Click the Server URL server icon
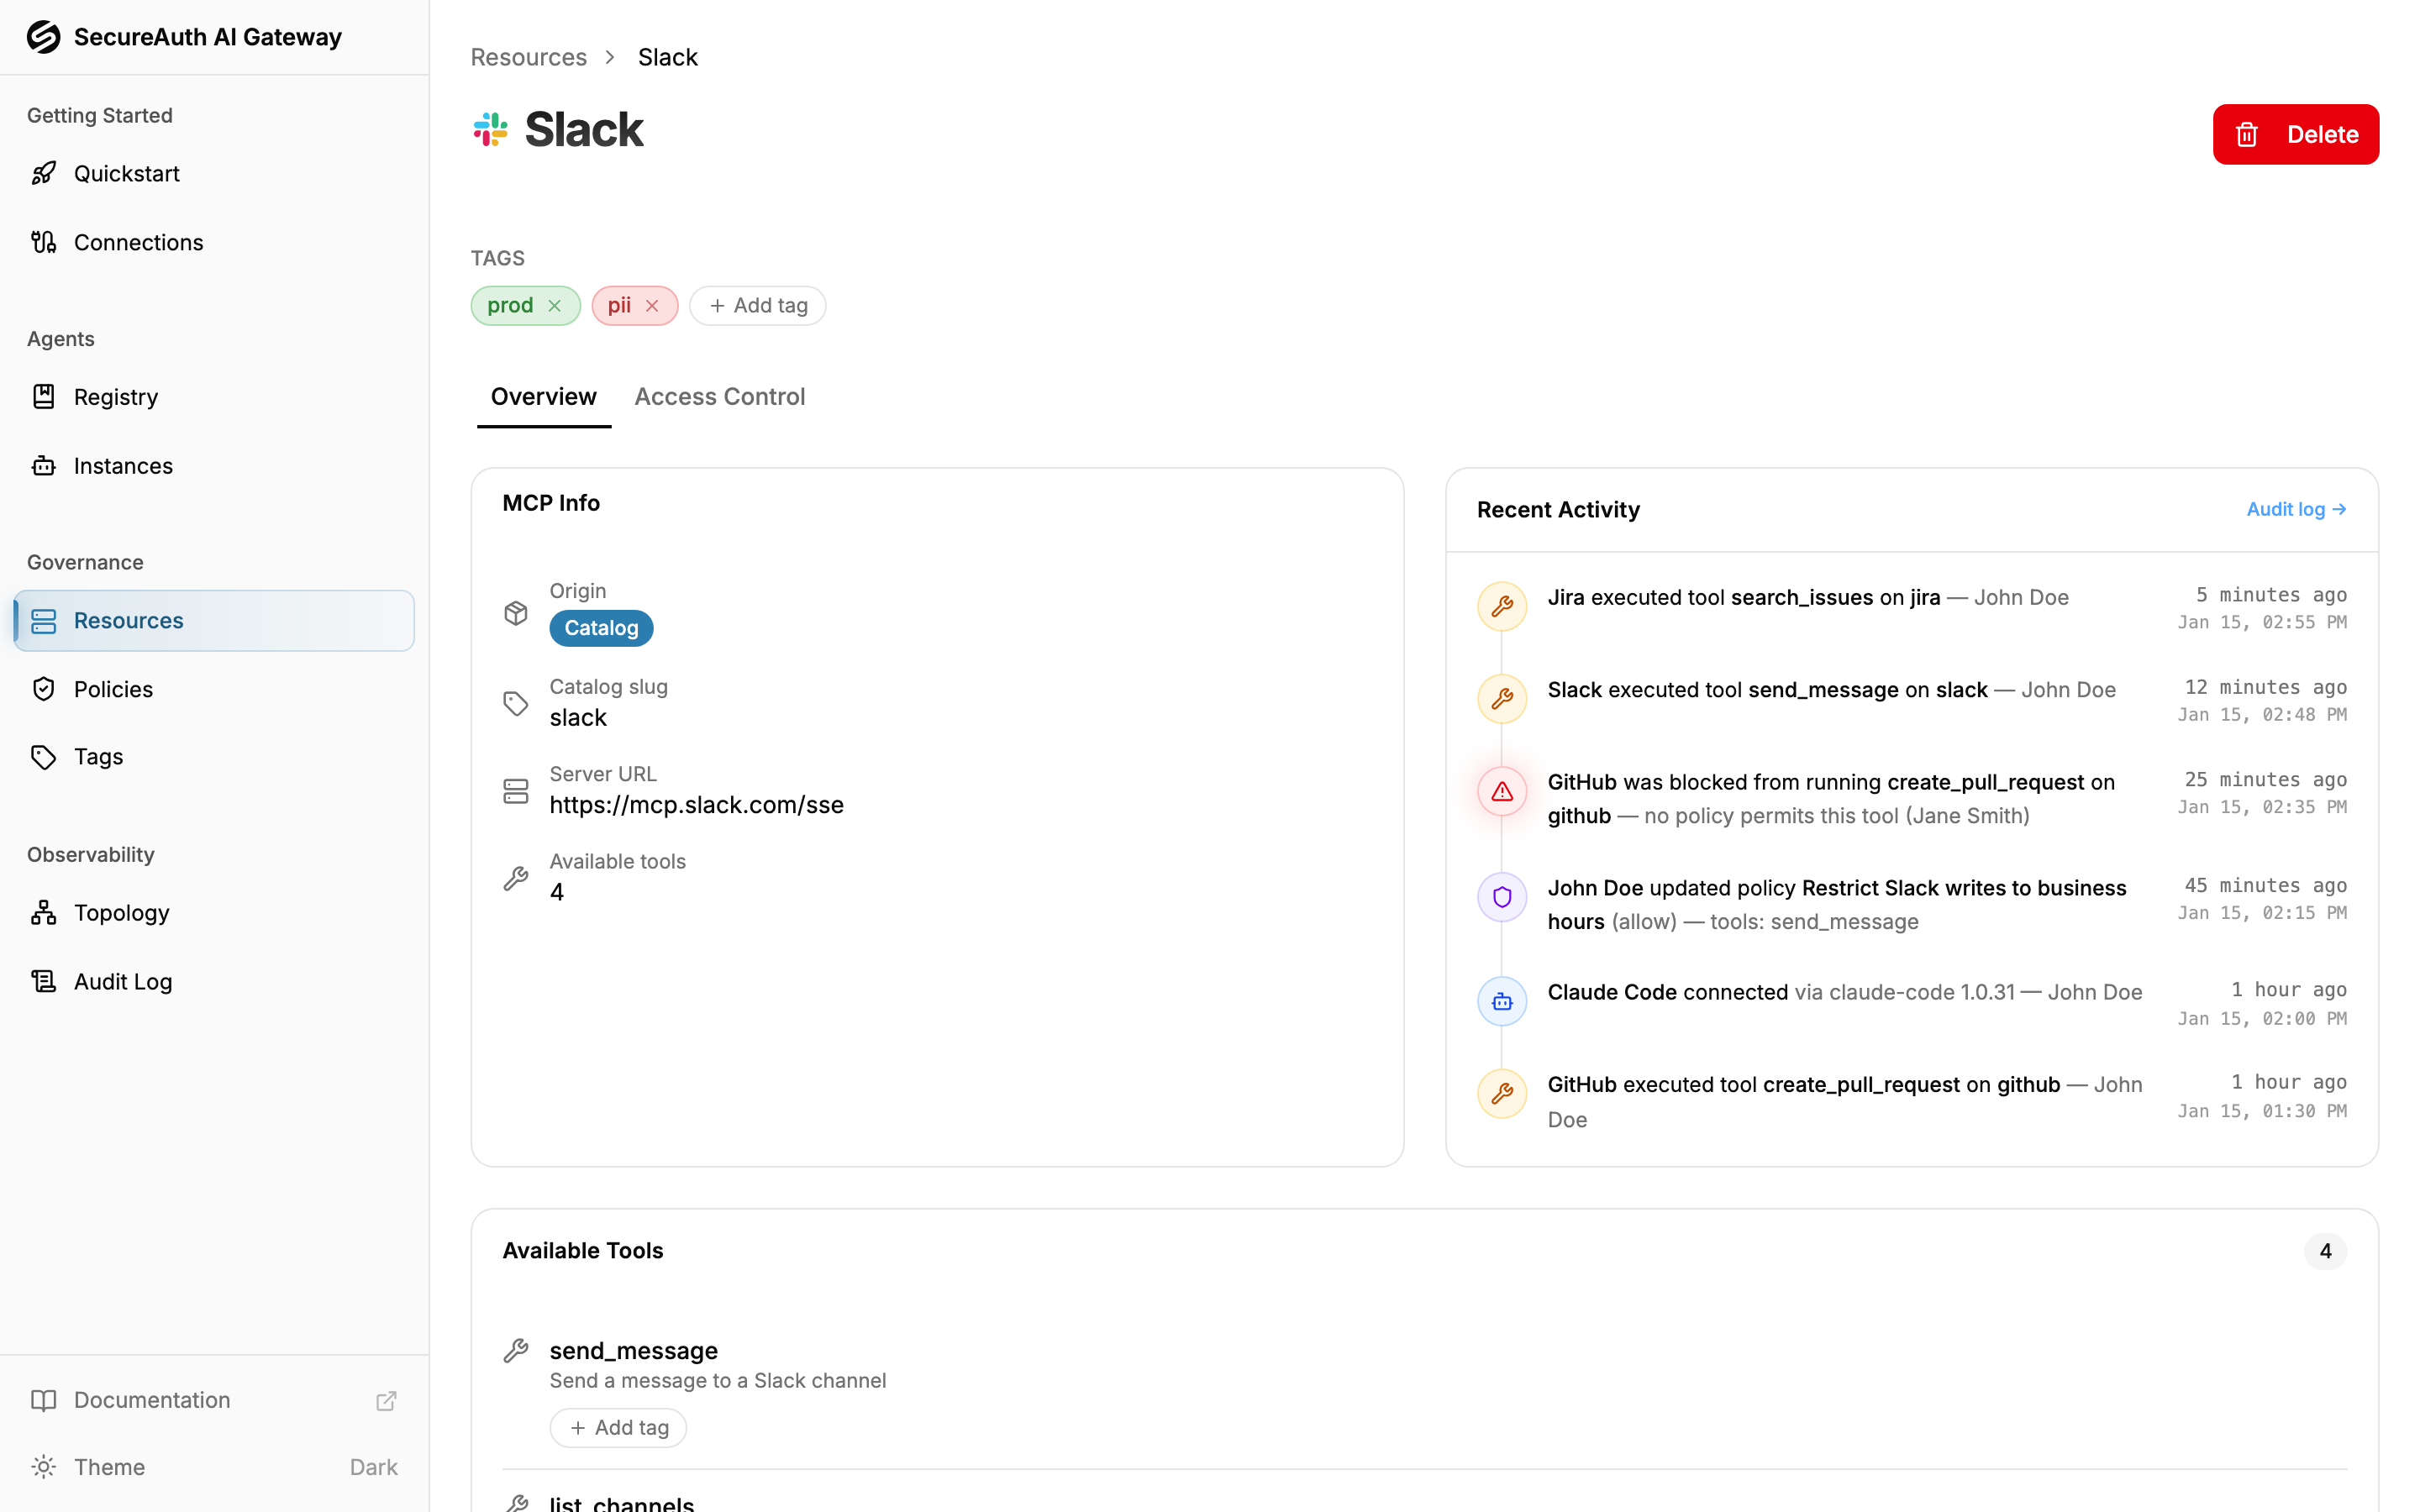The width and height of the screenshot is (2420, 1512). [x=516, y=791]
